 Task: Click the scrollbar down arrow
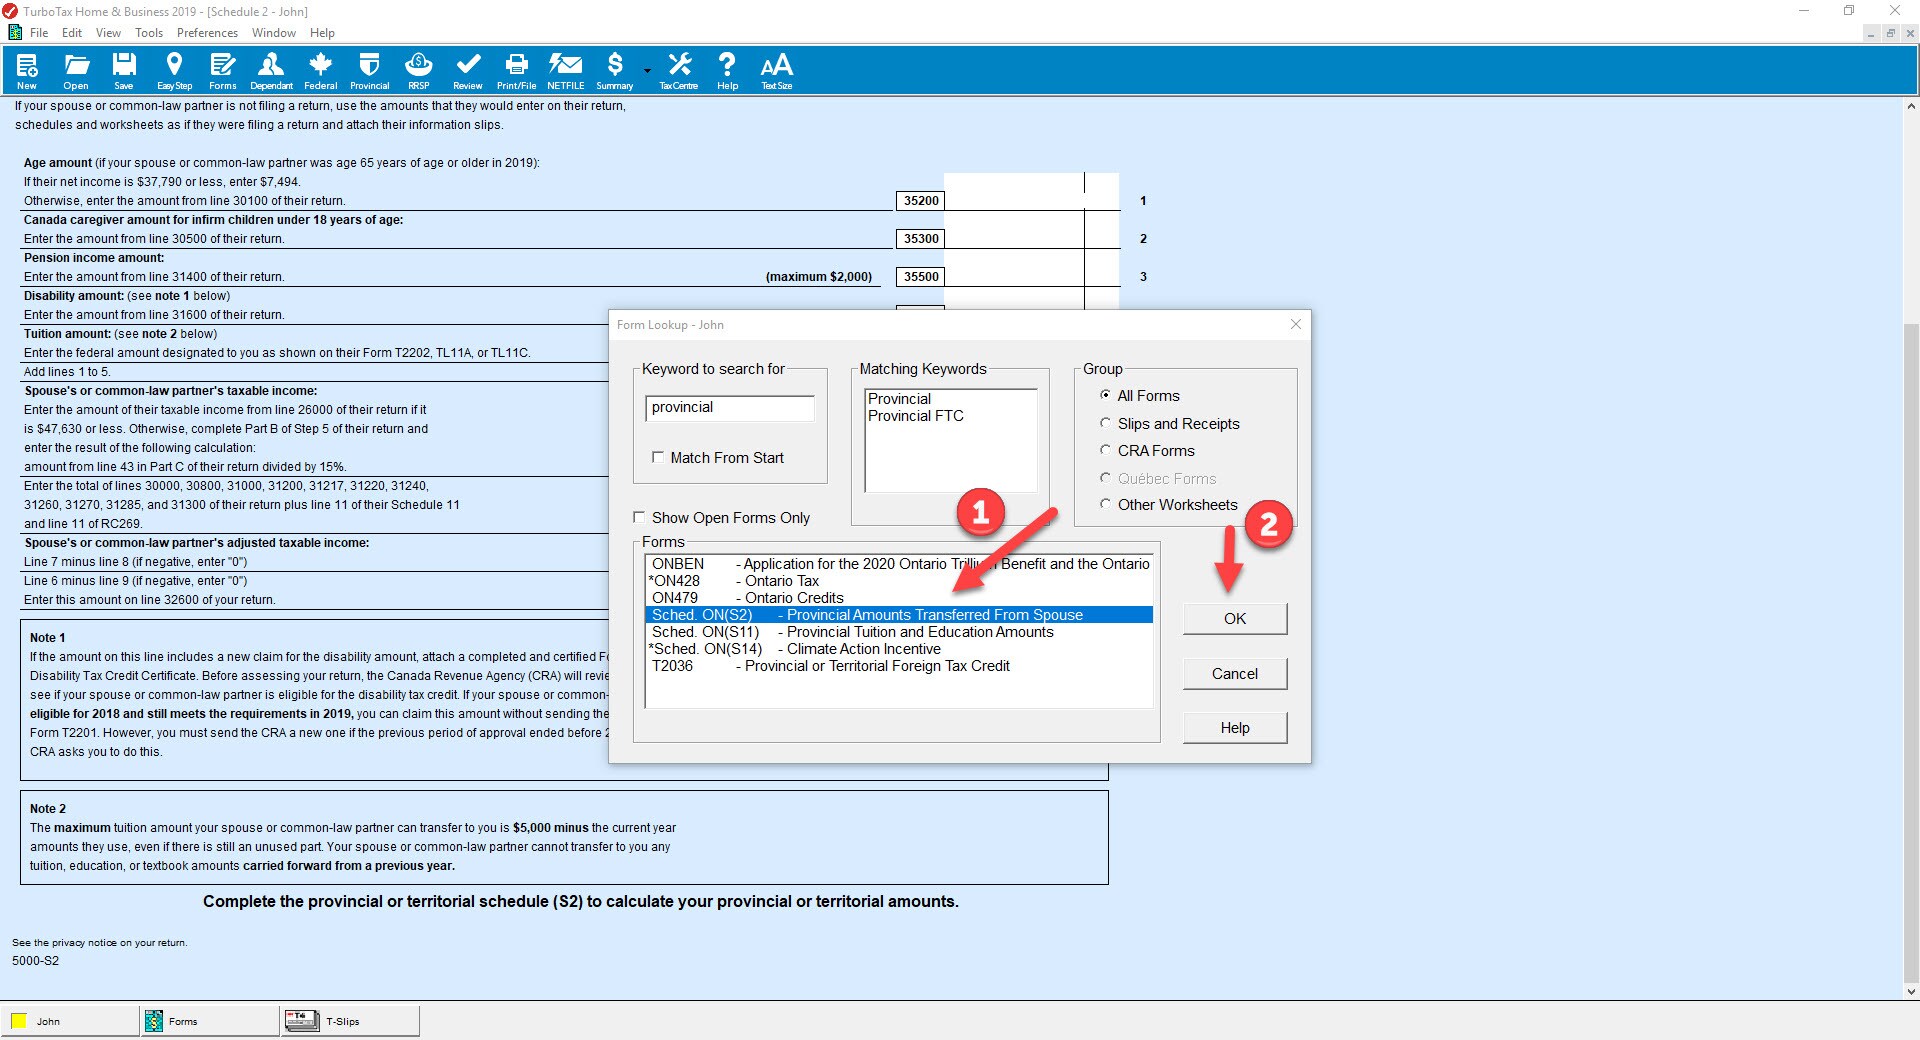(1911, 992)
